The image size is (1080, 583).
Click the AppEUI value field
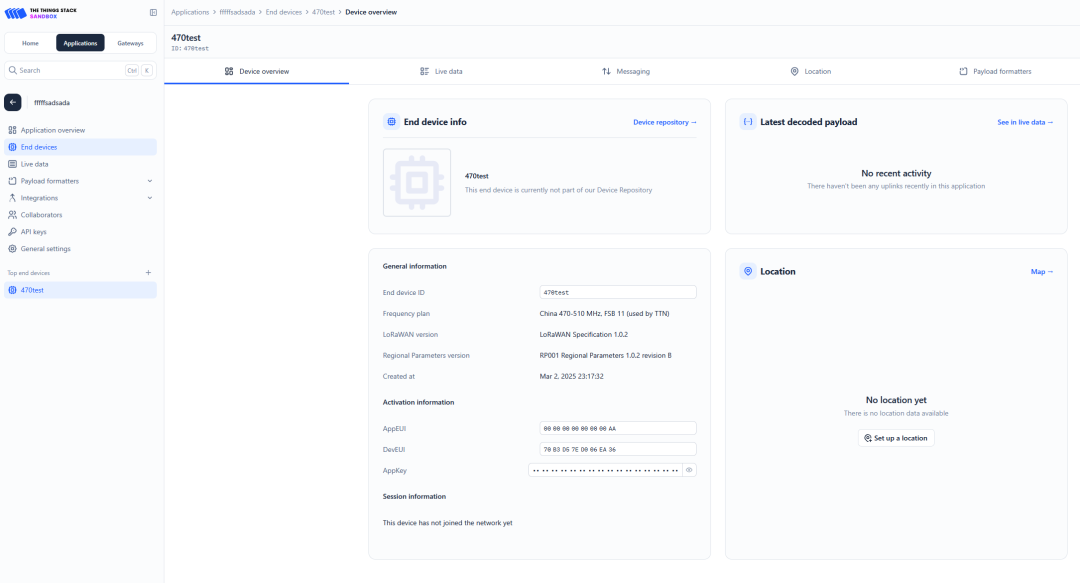618,428
